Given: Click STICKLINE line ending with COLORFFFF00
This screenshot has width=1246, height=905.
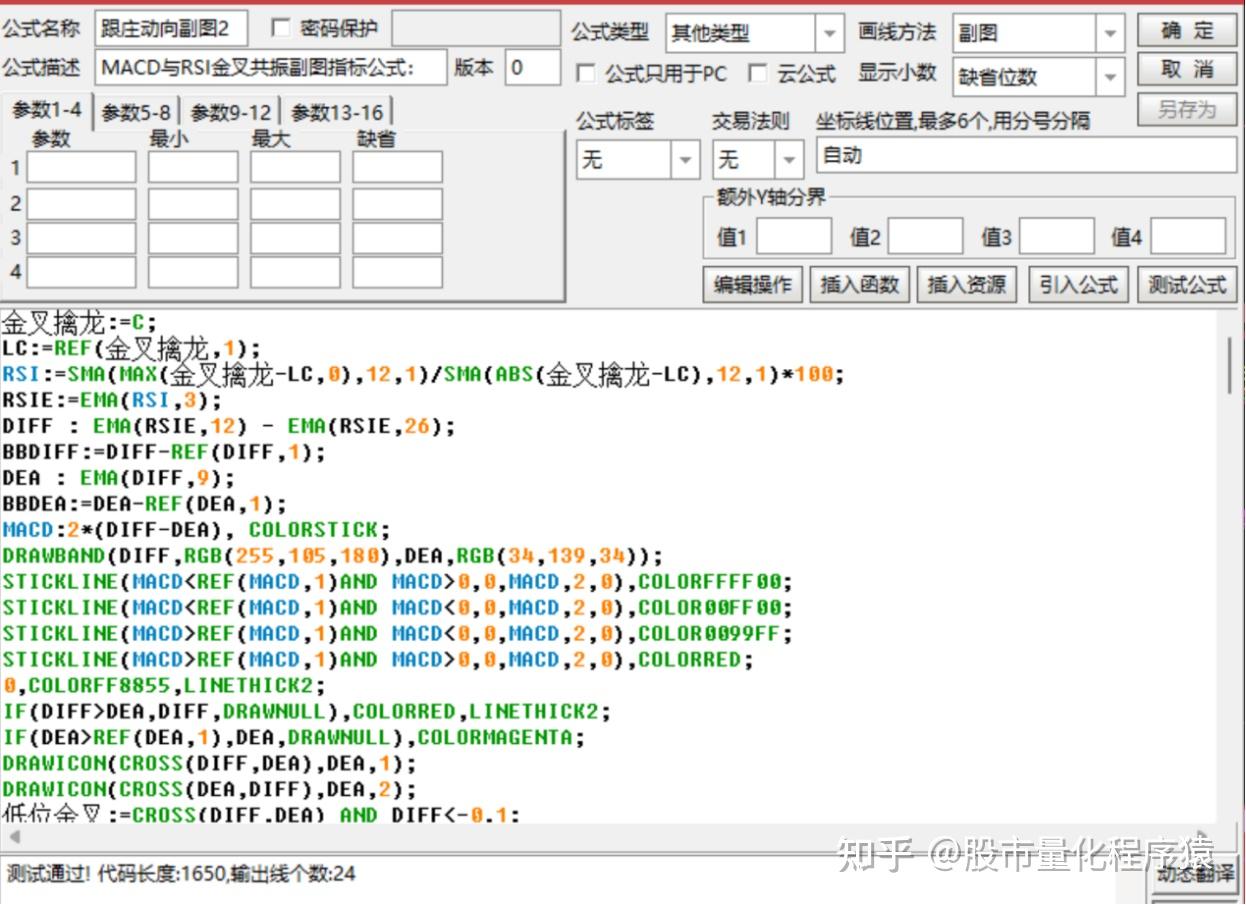Looking at the screenshot, I should (397, 582).
